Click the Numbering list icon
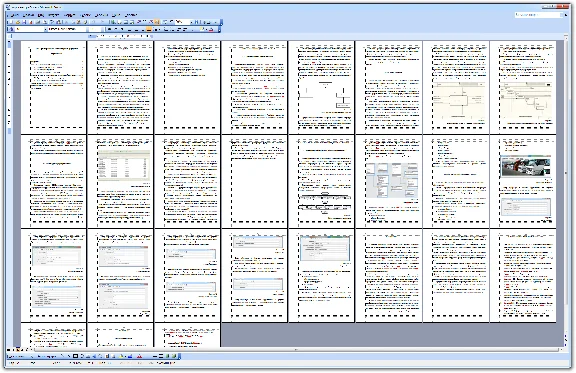Image resolution: width=576 pixels, height=373 pixels. (x=165, y=29)
